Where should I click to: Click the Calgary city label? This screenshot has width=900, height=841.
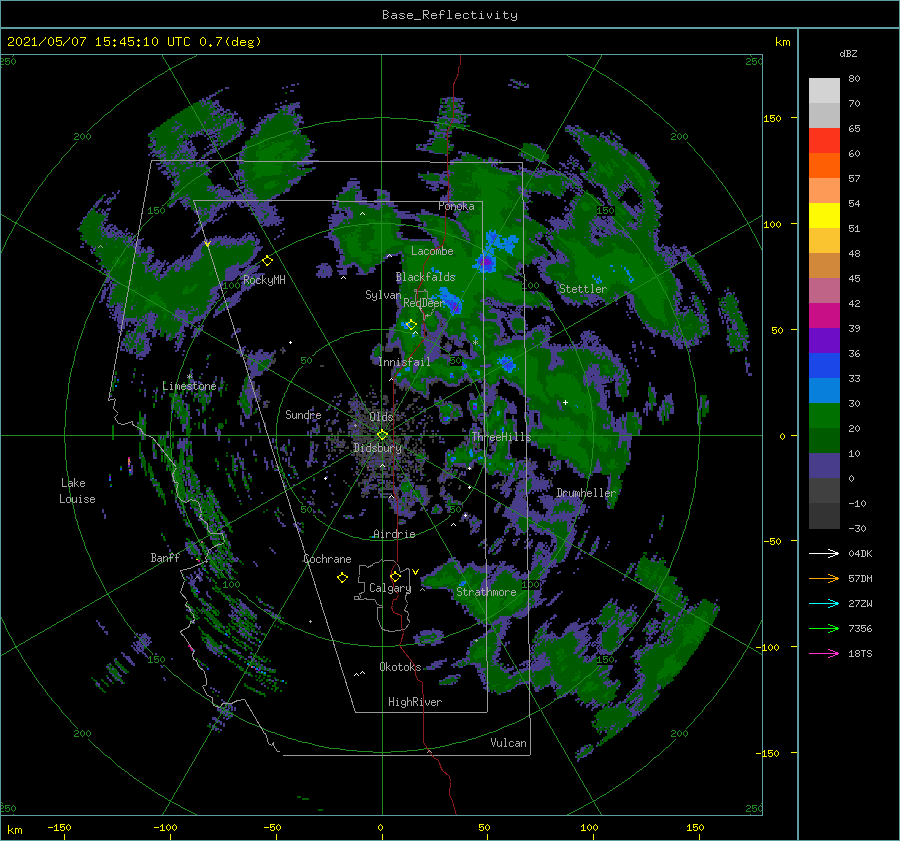390,588
